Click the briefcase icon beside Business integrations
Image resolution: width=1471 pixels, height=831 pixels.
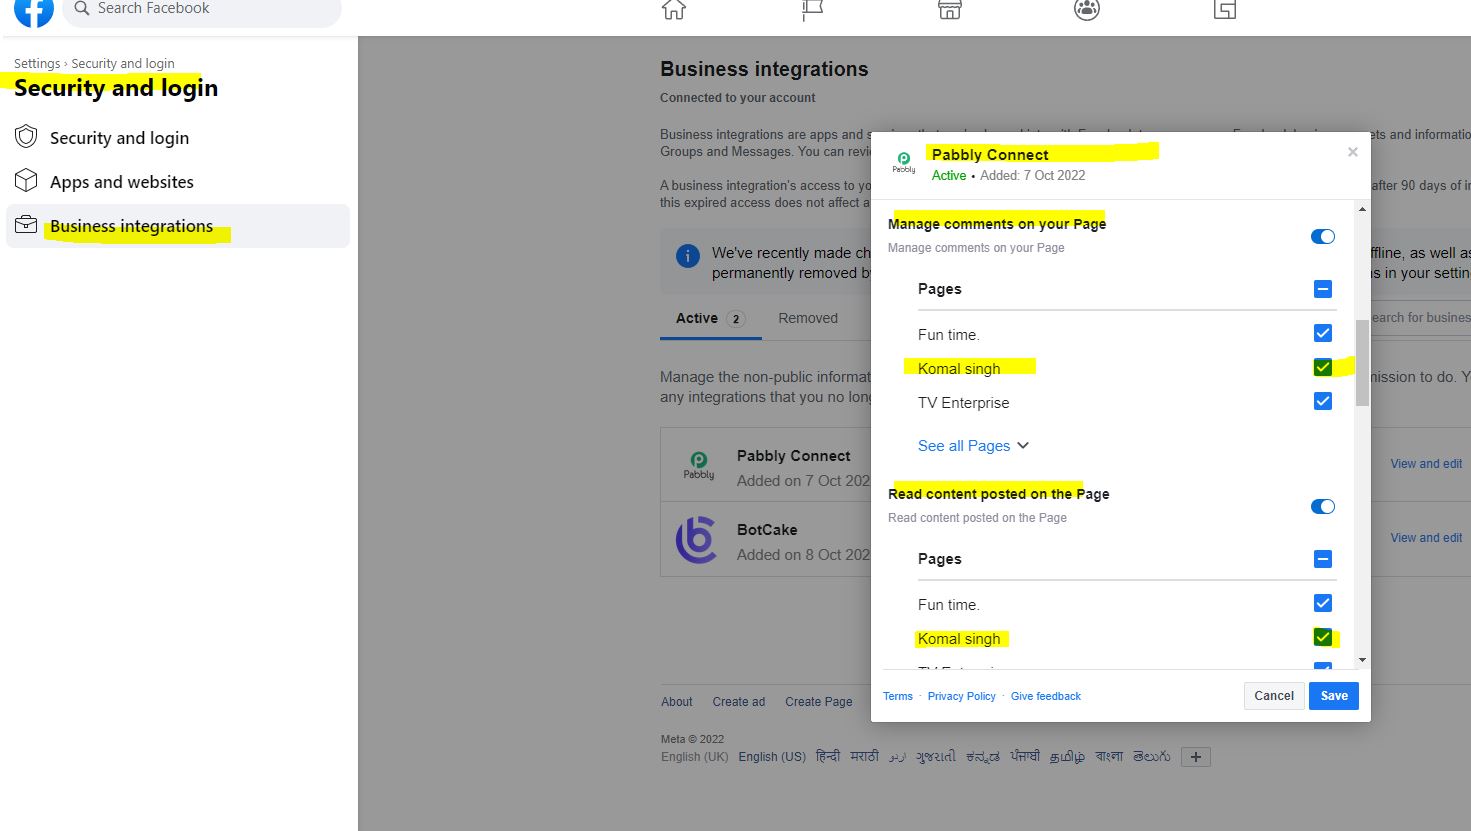26,225
